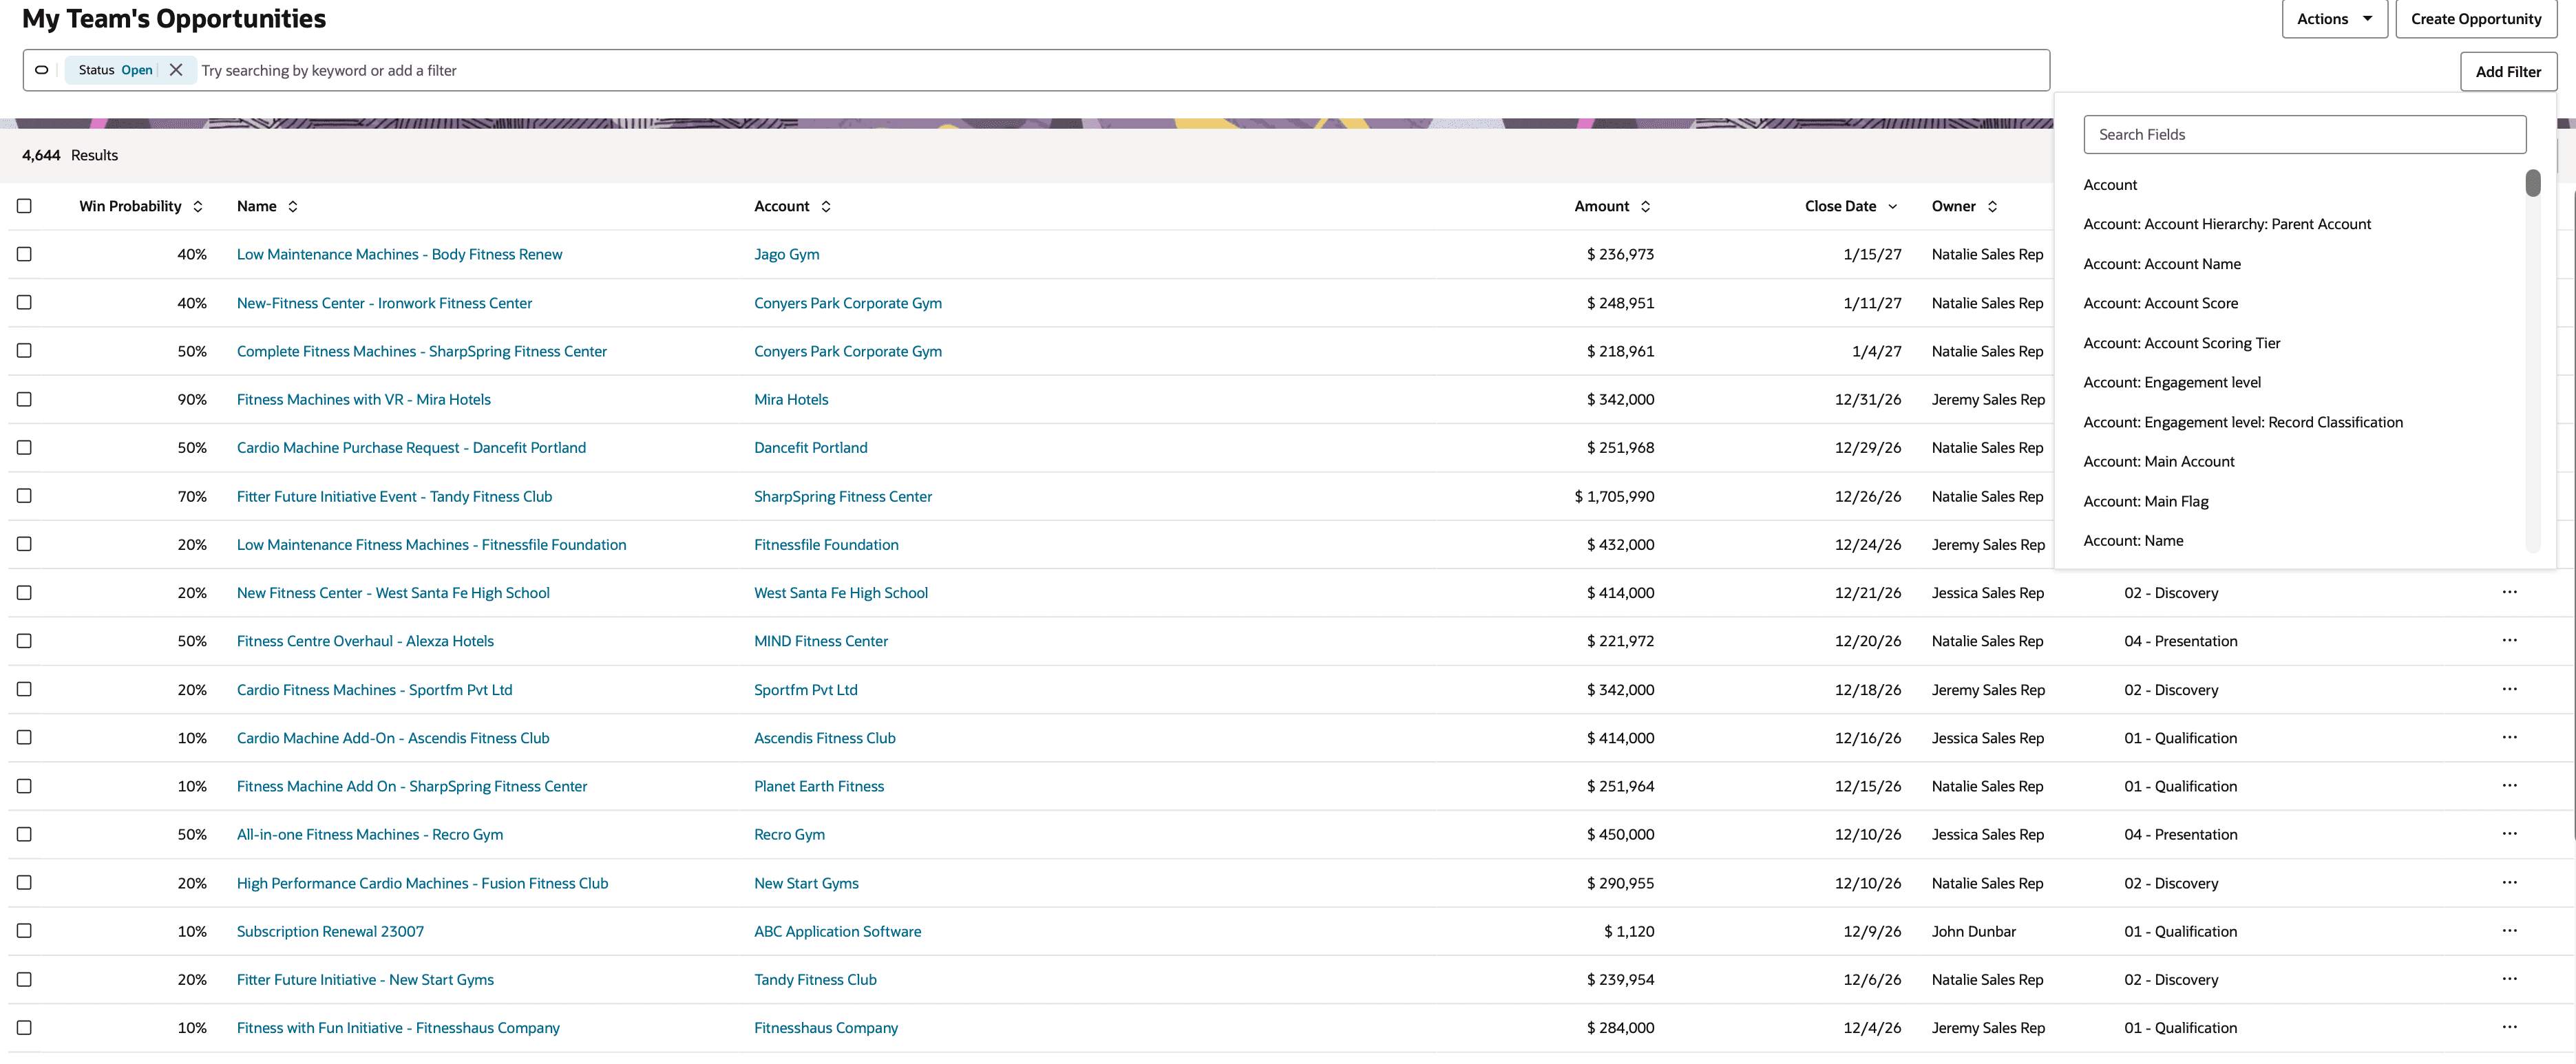Sort by Amount column arrows
Screen dimensions: 2576x1064
[x=1645, y=207]
